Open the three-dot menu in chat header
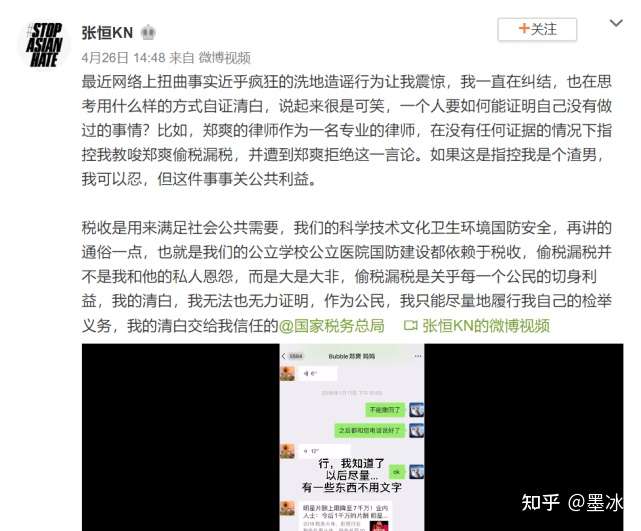 click(x=417, y=356)
